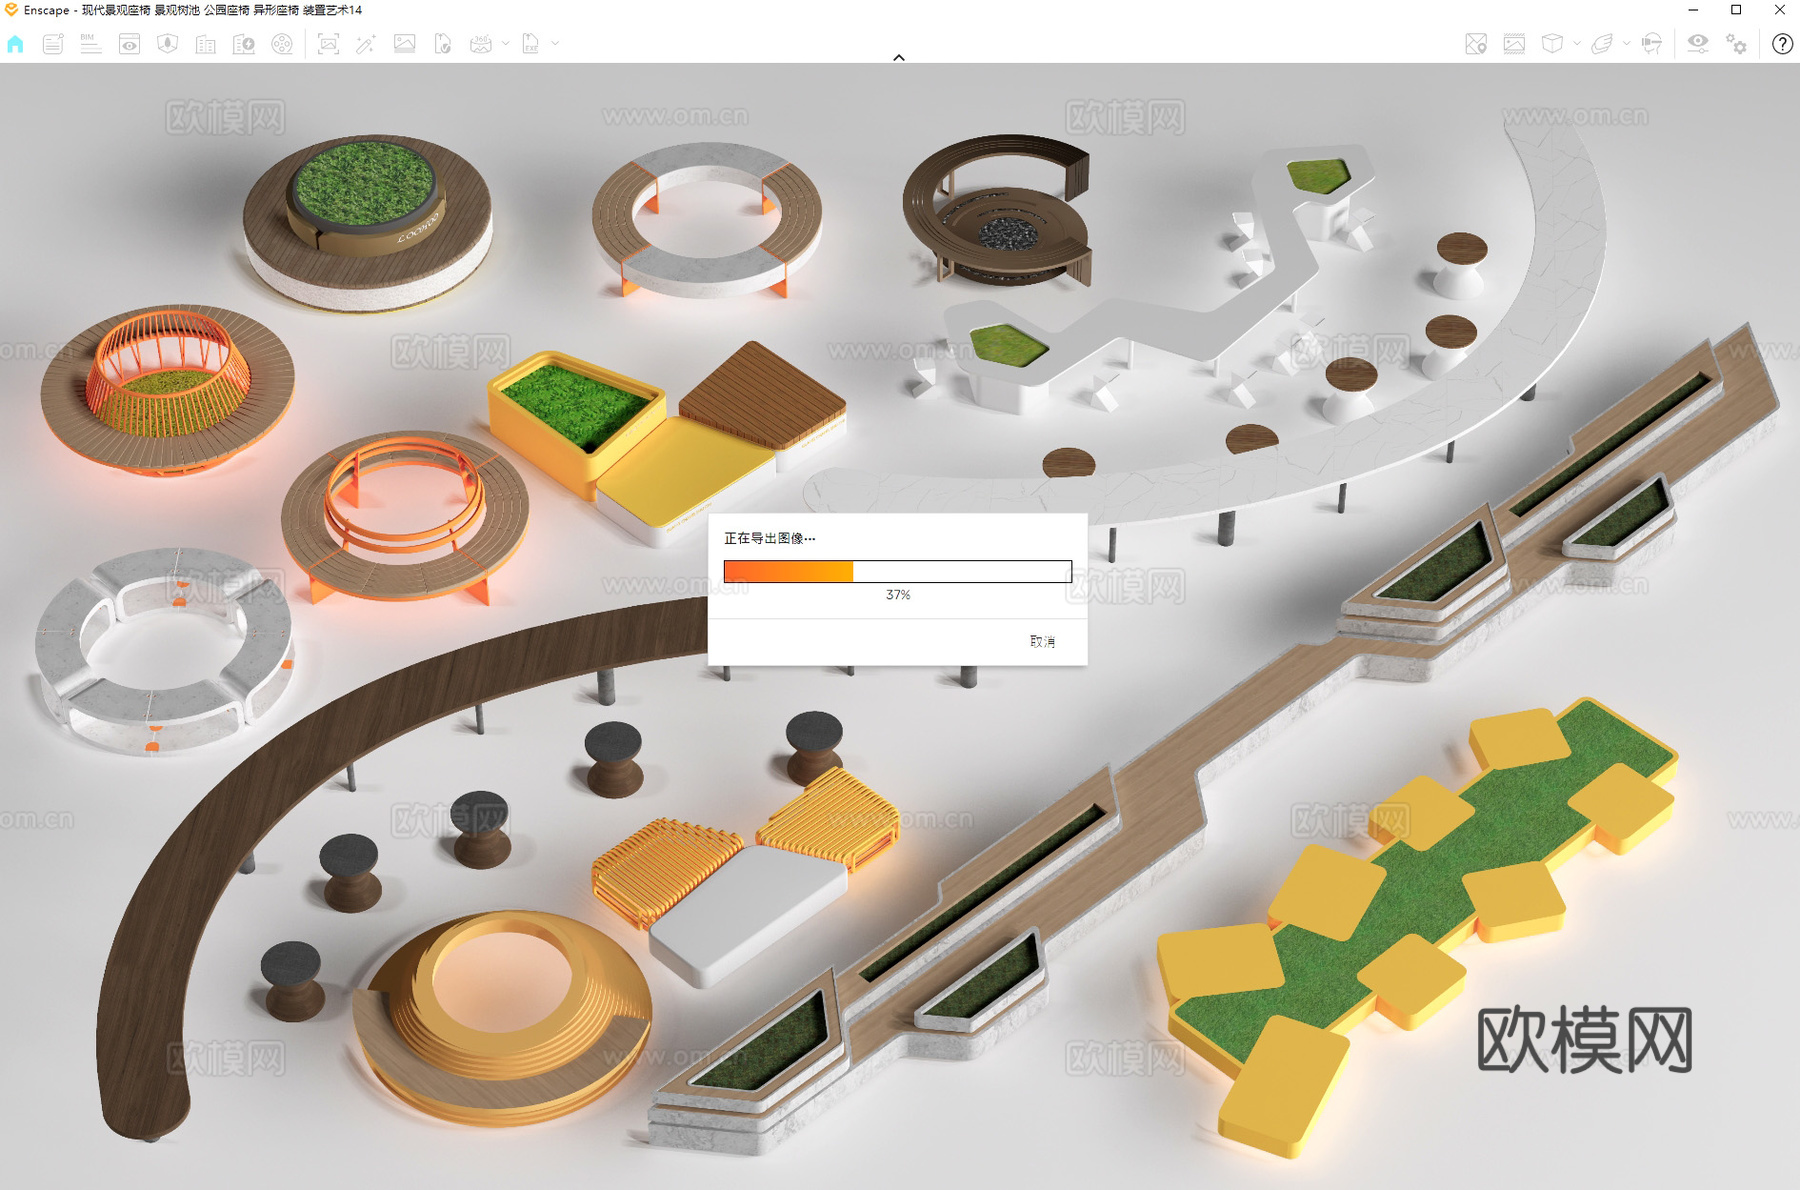
Task: Click the EXE standalone export icon
Action: tap(531, 44)
